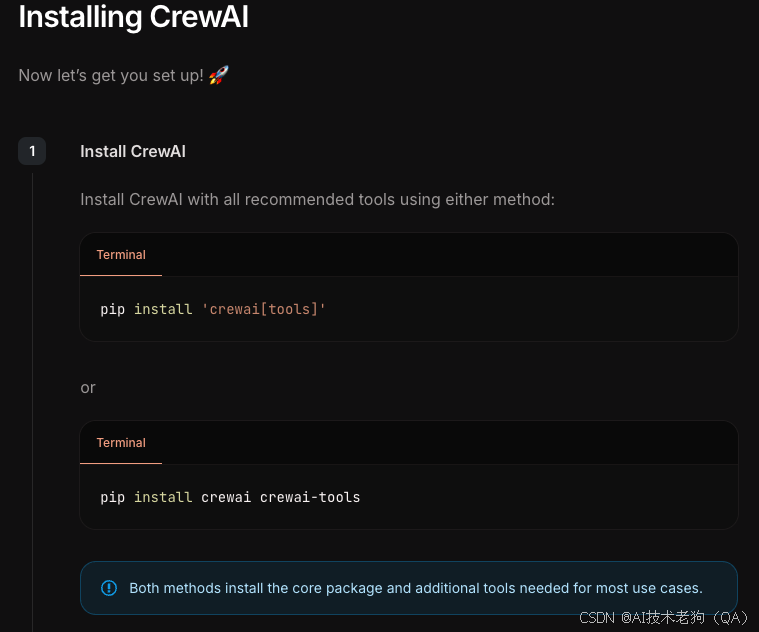Click the 'Install CrewAI' step heading
The height and width of the screenshot is (632, 759).
[133, 151]
